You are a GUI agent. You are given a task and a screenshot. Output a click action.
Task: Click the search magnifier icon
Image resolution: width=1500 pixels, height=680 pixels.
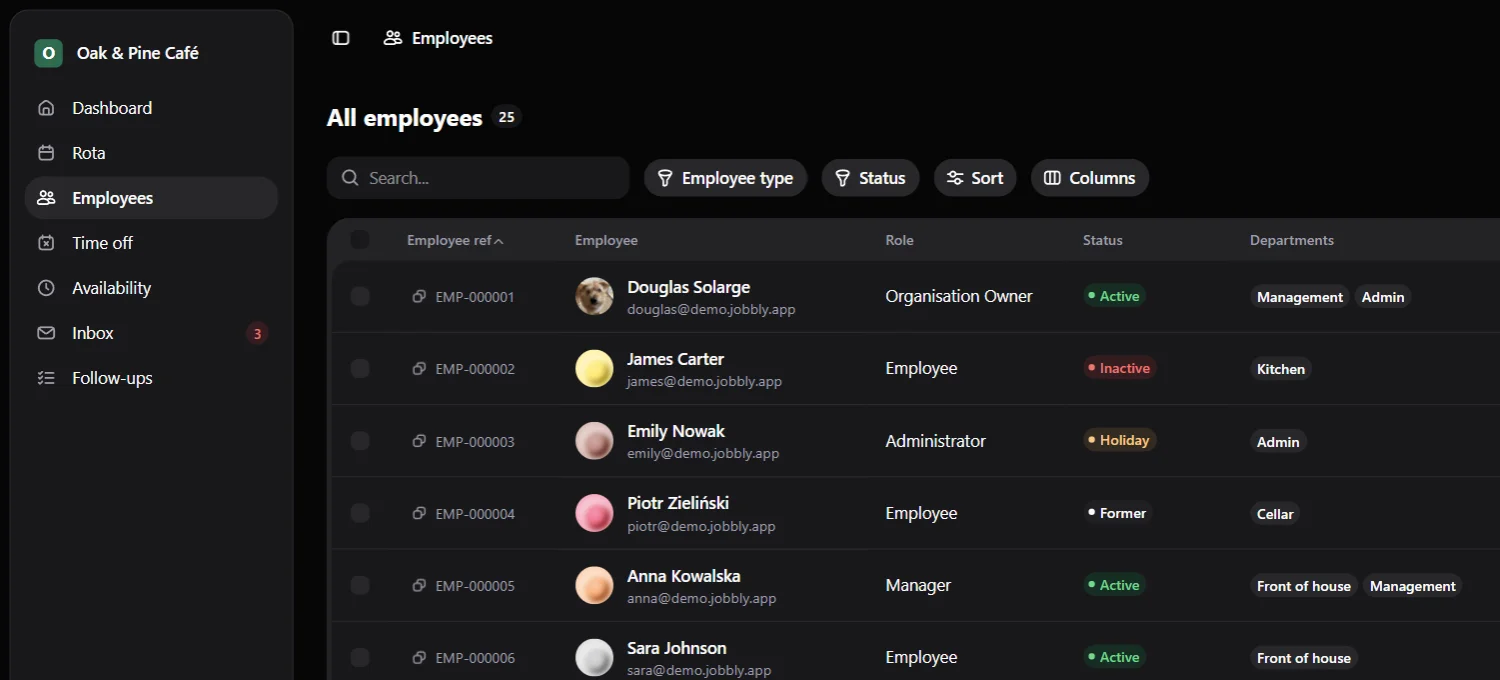(350, 178)
